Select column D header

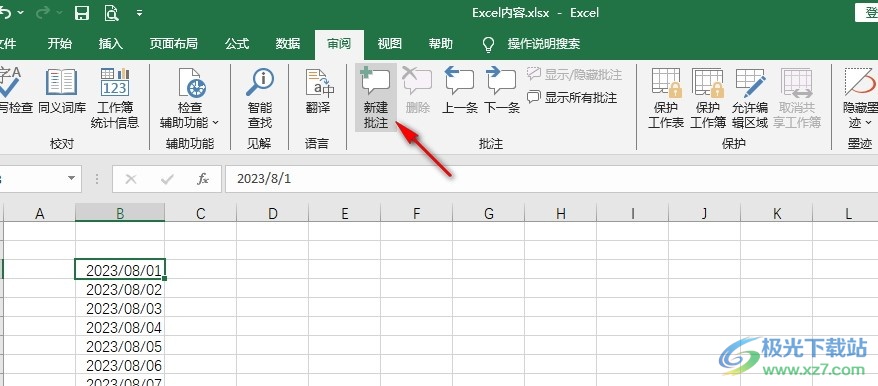click(x=272, y=213)
